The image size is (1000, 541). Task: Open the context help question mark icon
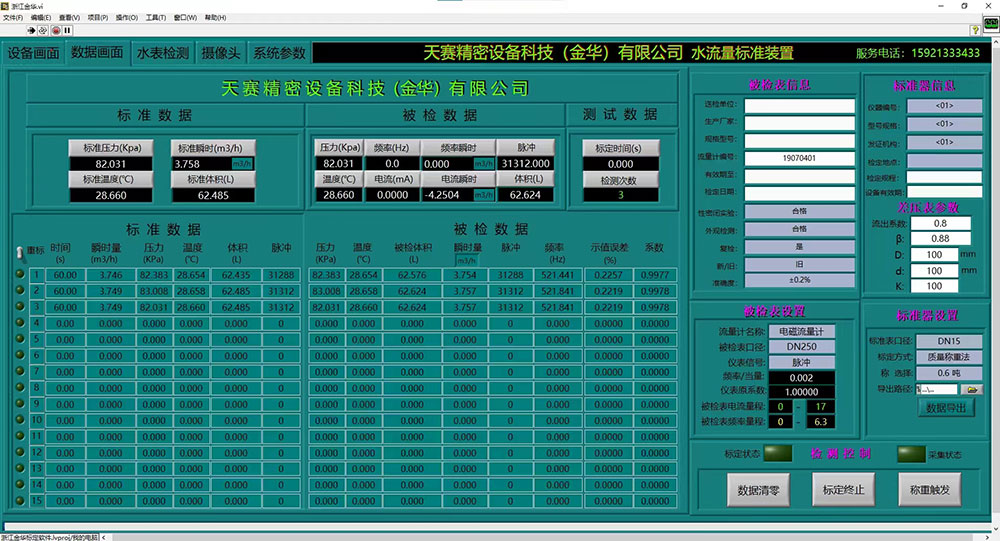975,30
